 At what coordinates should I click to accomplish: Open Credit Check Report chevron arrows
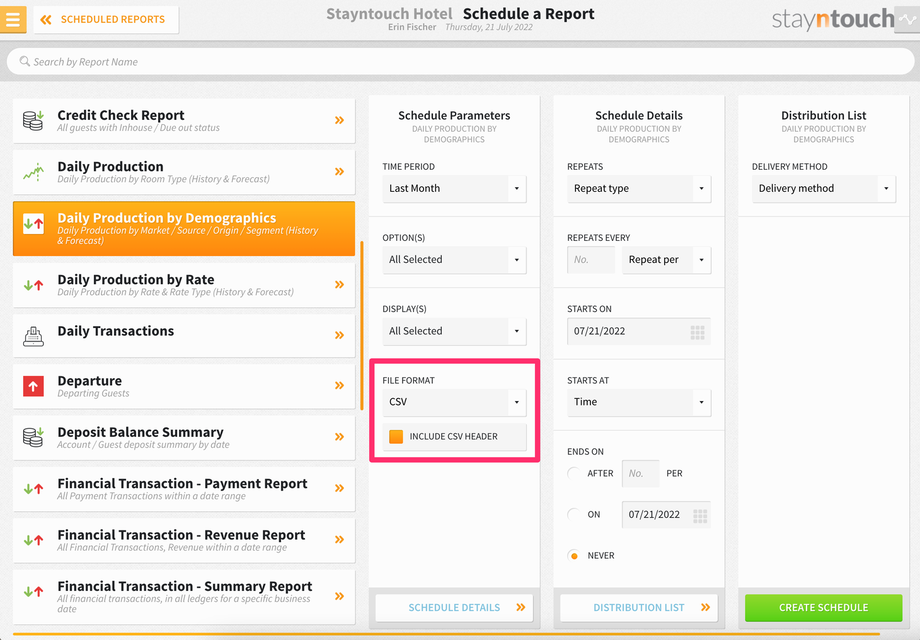click(339, 120)
